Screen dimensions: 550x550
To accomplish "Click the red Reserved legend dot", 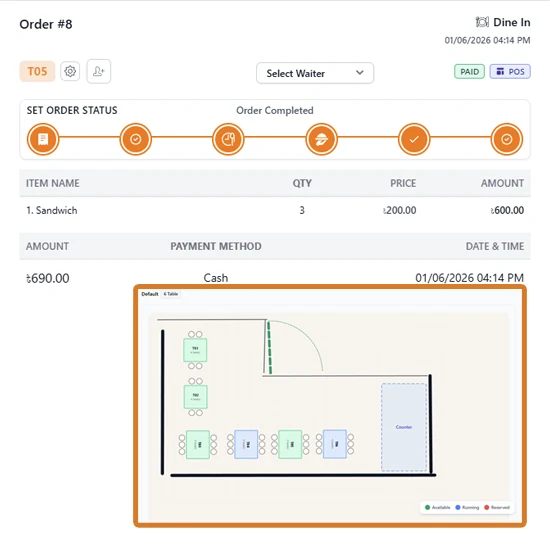I will (x=487, y=507).
